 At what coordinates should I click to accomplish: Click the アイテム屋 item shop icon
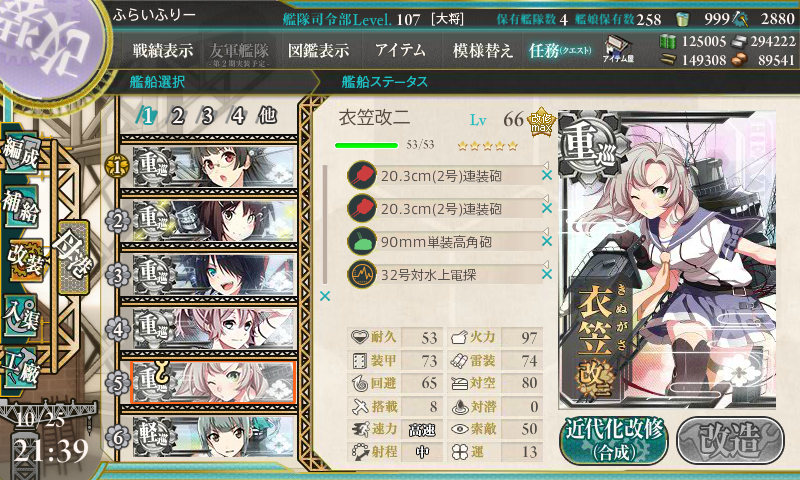pos(618,49)
